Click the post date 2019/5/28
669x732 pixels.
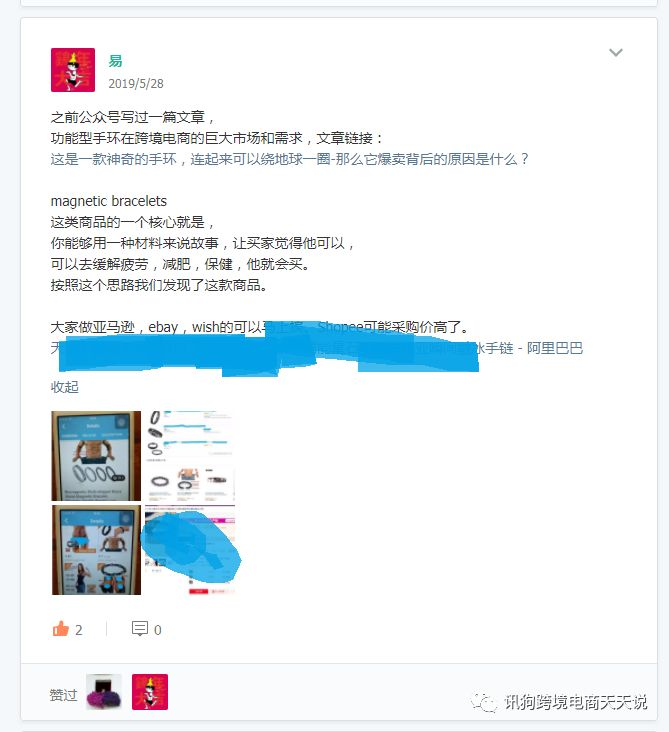click(136, 84)
